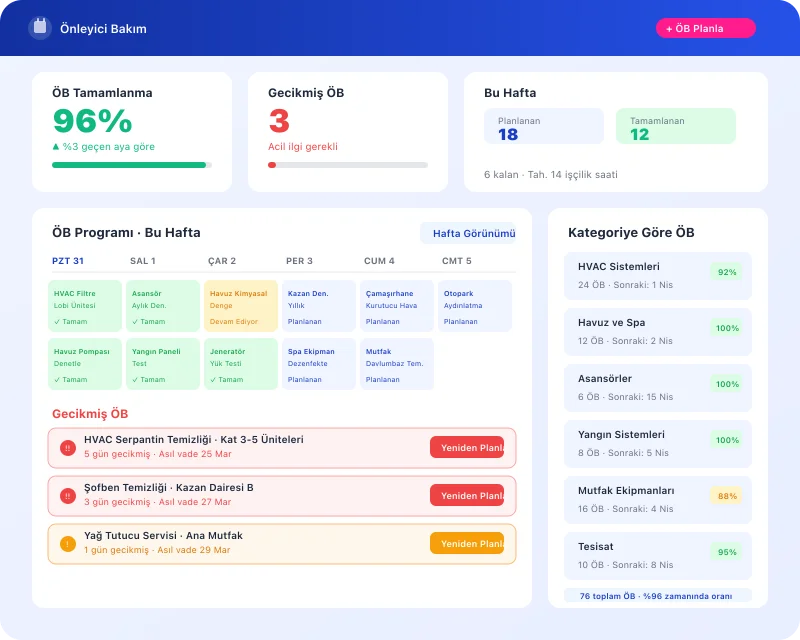Click the 76 toplam ÖB summary link
Image resolution: width=800 pixels, height=640 pixels.
[x=657, y=596]
